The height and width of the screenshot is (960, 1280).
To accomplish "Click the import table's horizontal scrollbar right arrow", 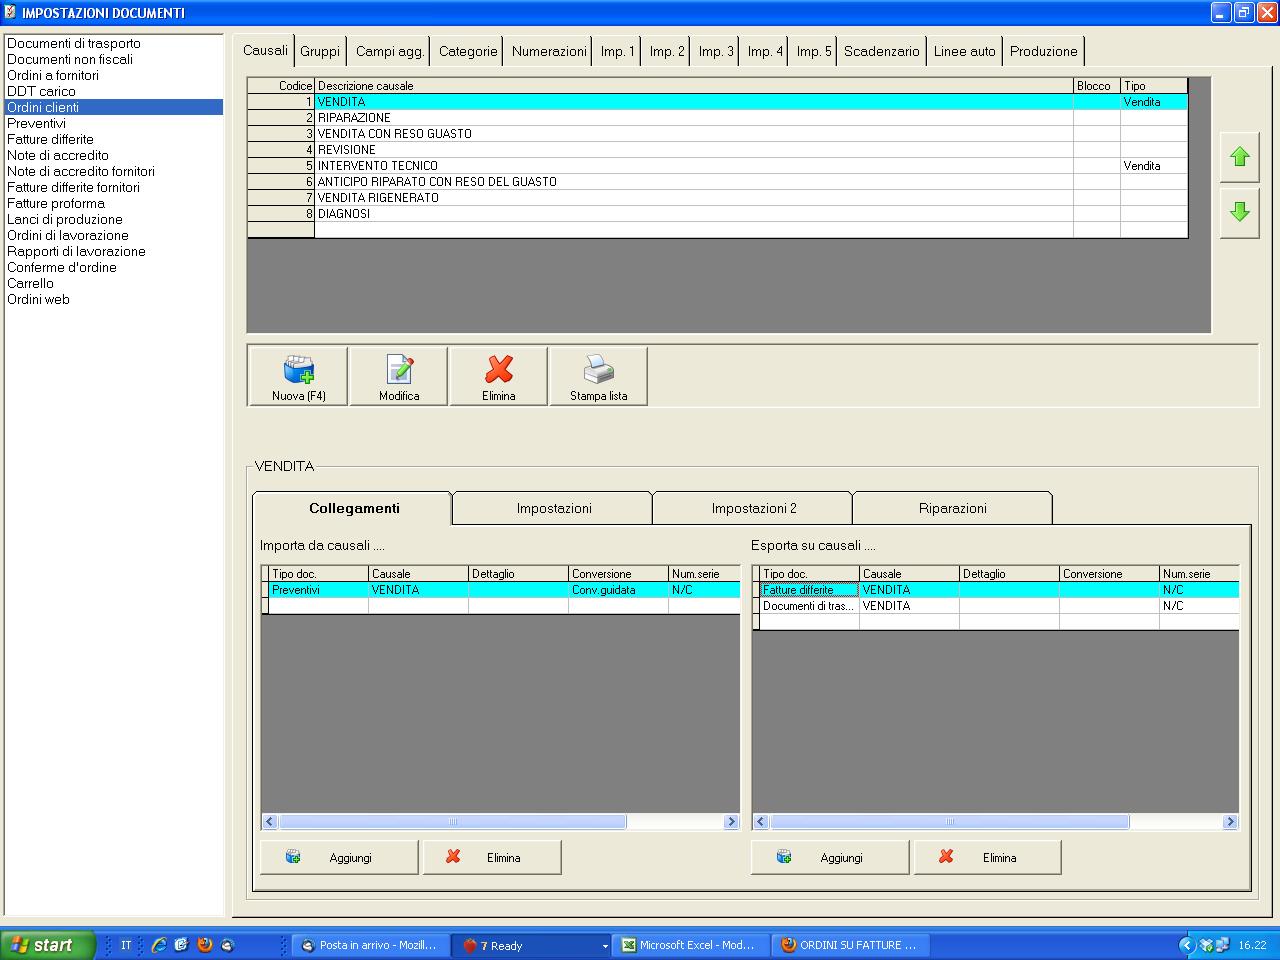I will (x=731, y=822).
